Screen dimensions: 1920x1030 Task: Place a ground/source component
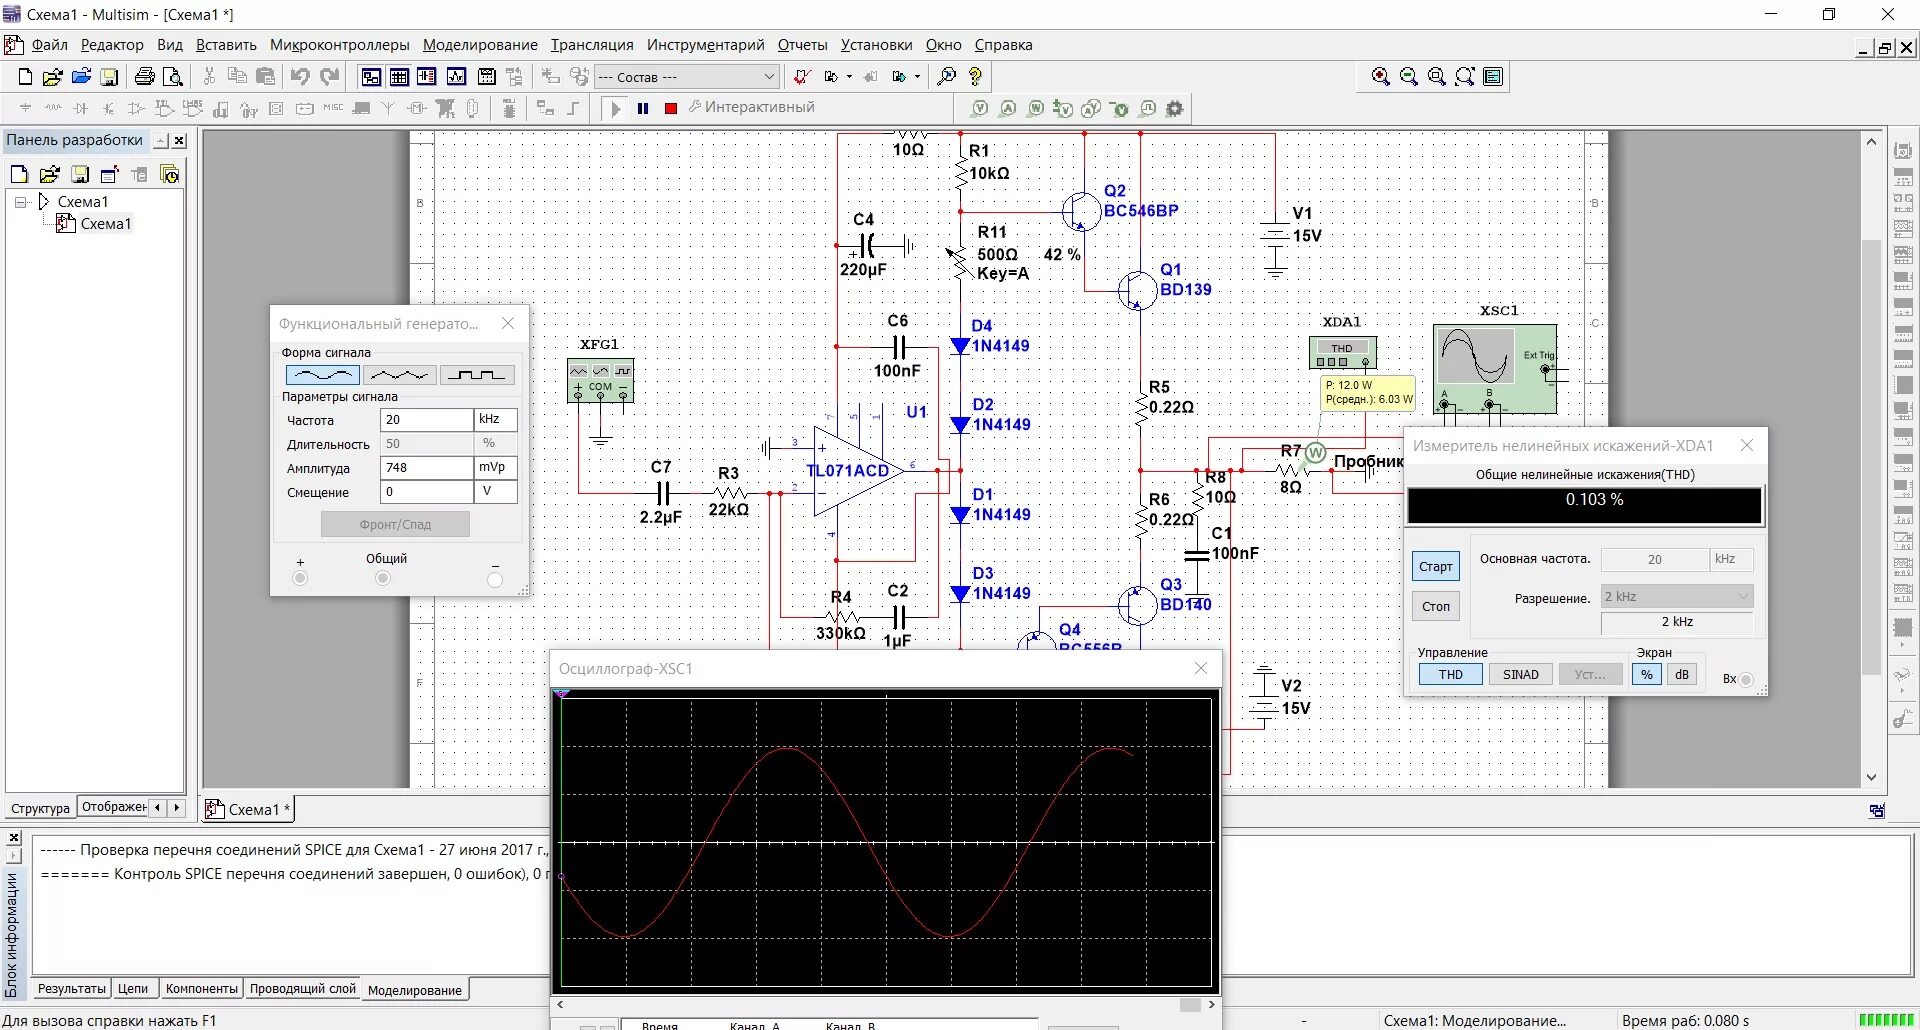click(x=25, y=108)
